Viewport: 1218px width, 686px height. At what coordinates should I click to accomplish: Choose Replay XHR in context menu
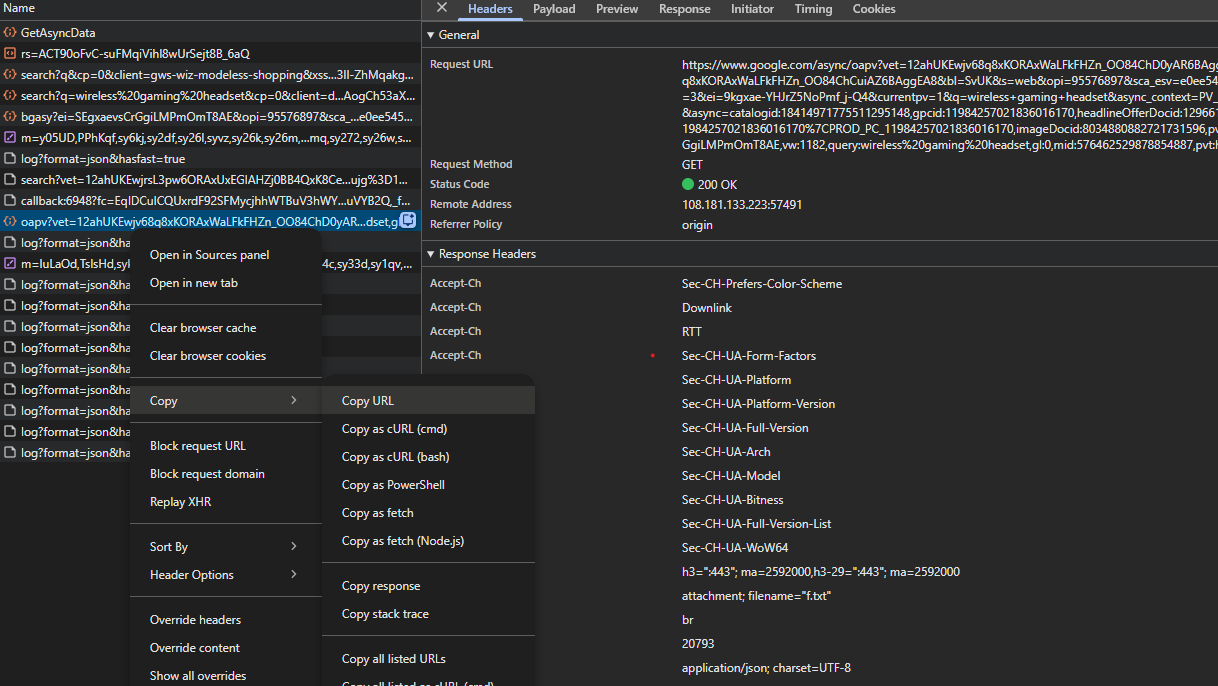click(x=181, y=502)
